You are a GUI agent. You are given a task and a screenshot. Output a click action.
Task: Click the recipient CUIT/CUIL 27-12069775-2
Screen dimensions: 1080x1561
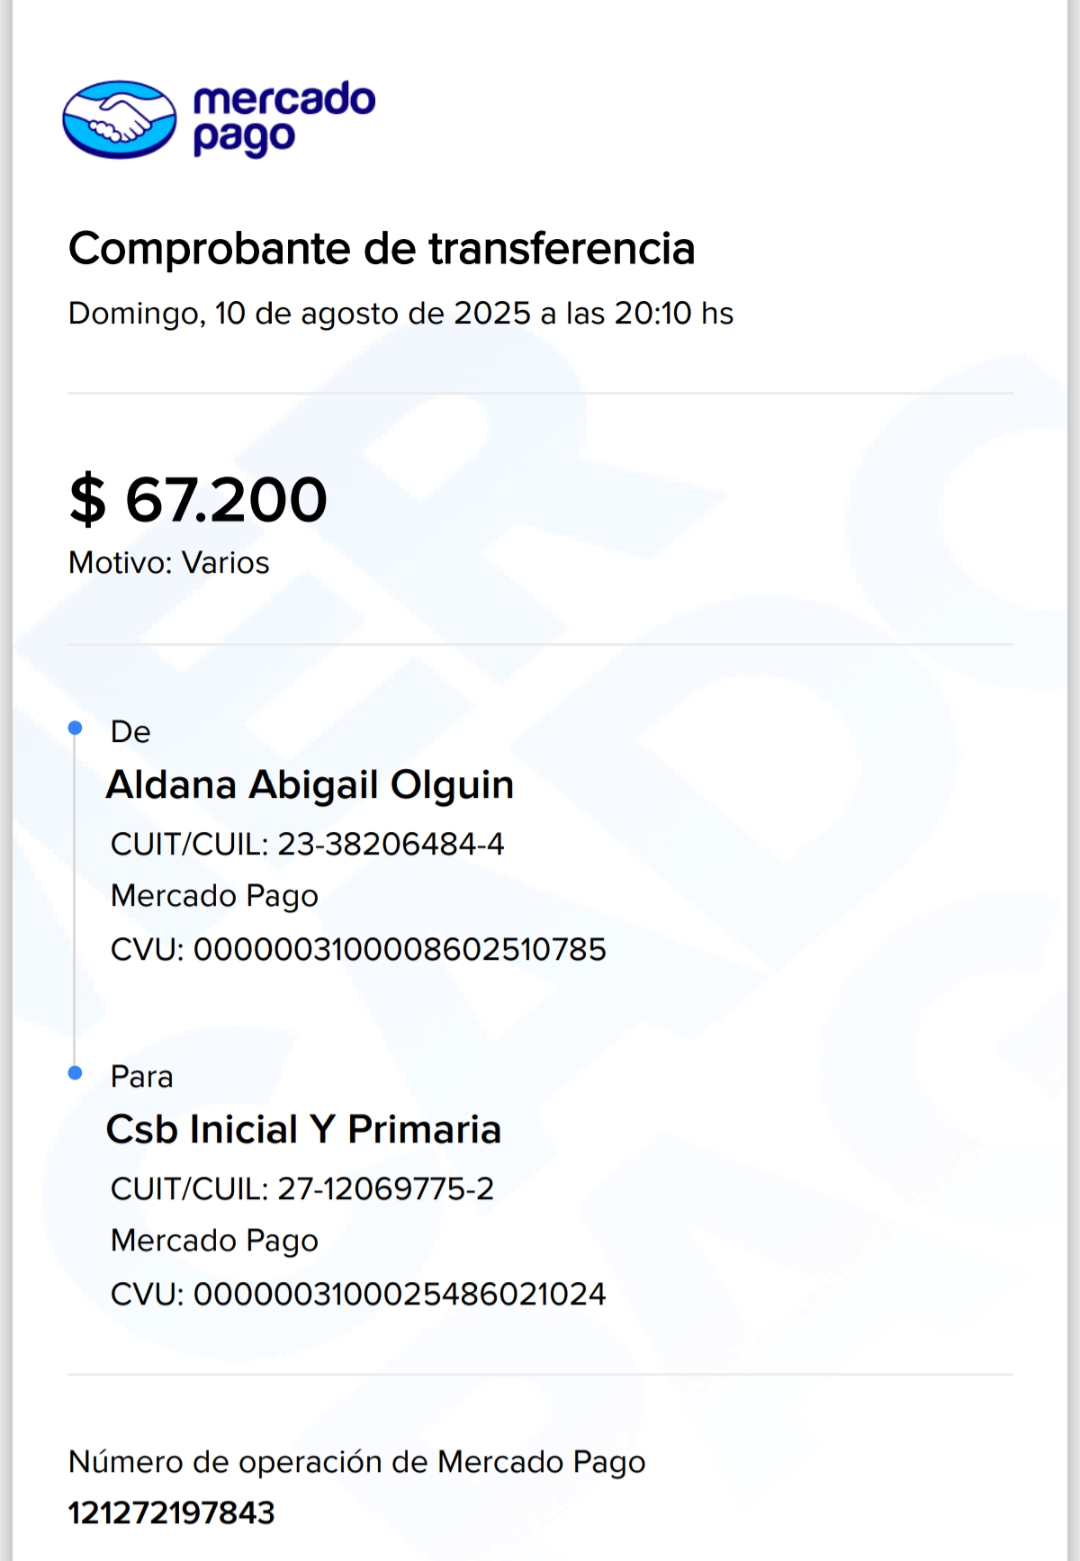[x=302, y=1189]
